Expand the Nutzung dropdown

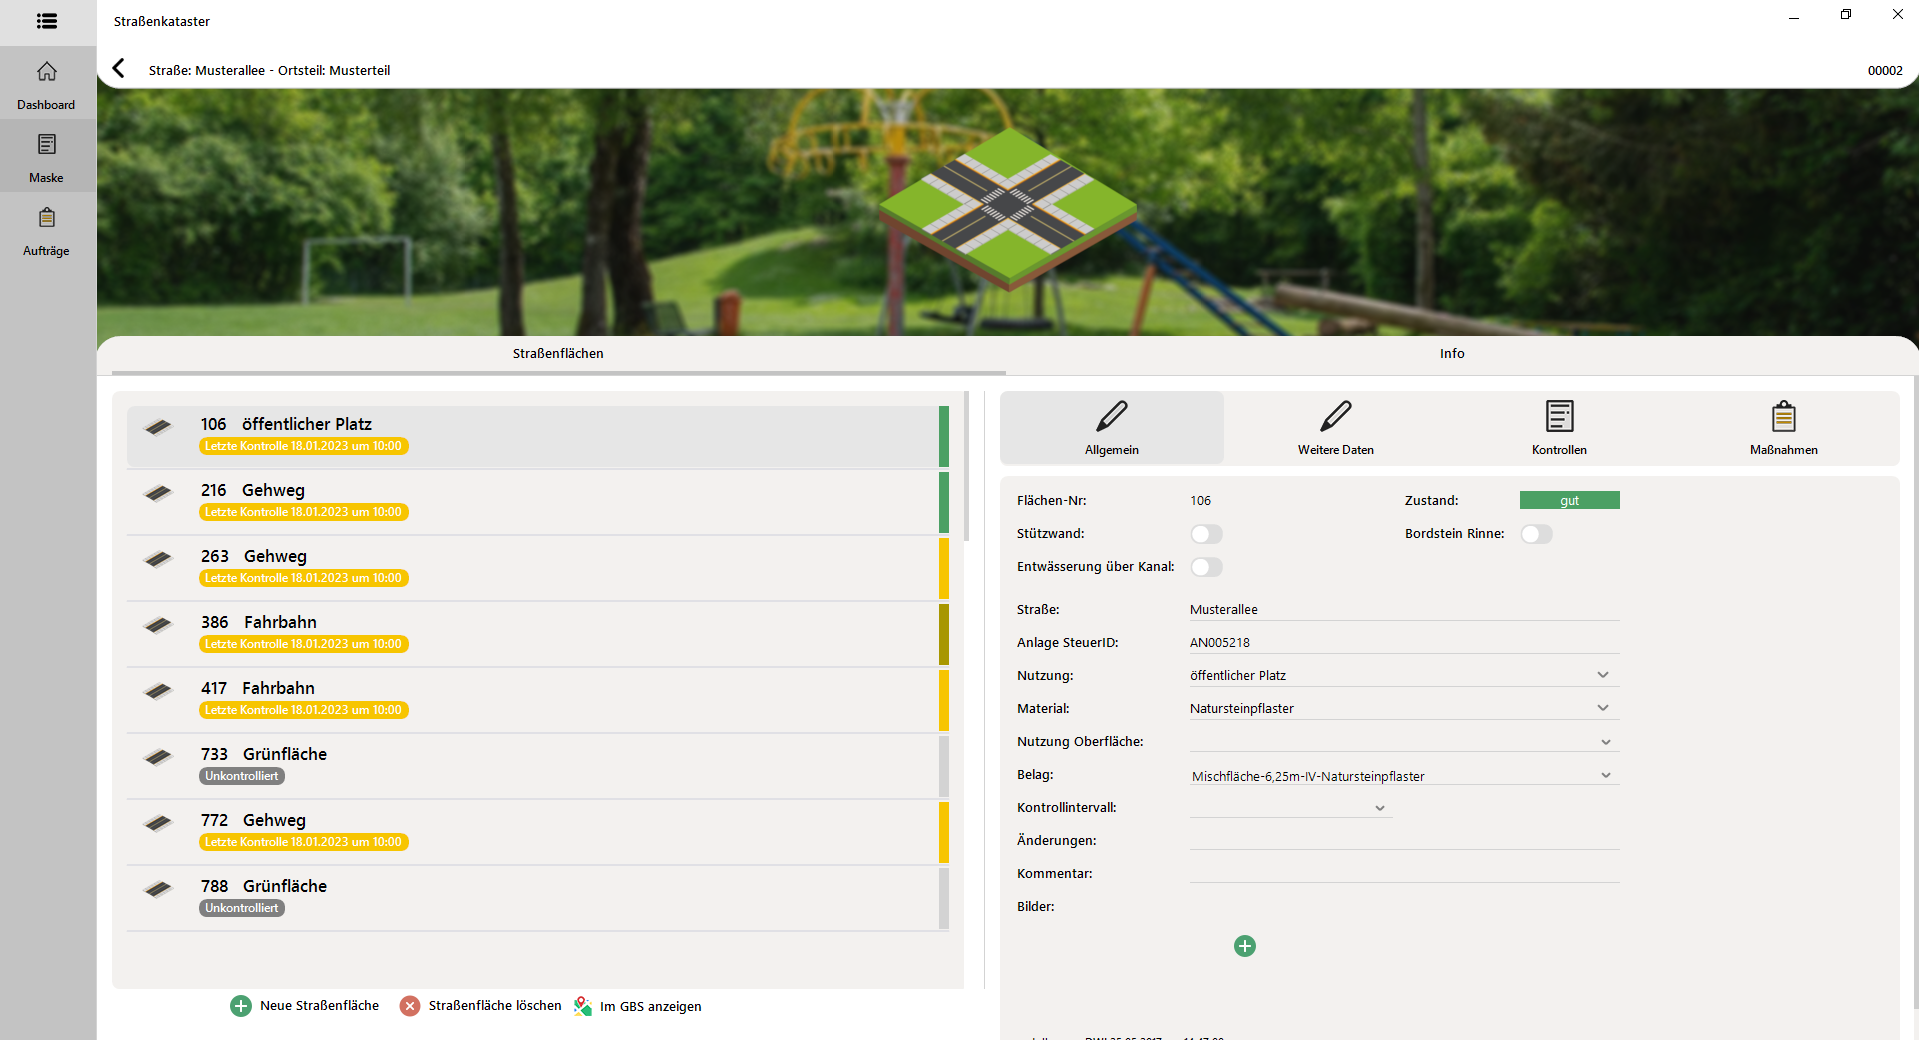click(1602, 675)
